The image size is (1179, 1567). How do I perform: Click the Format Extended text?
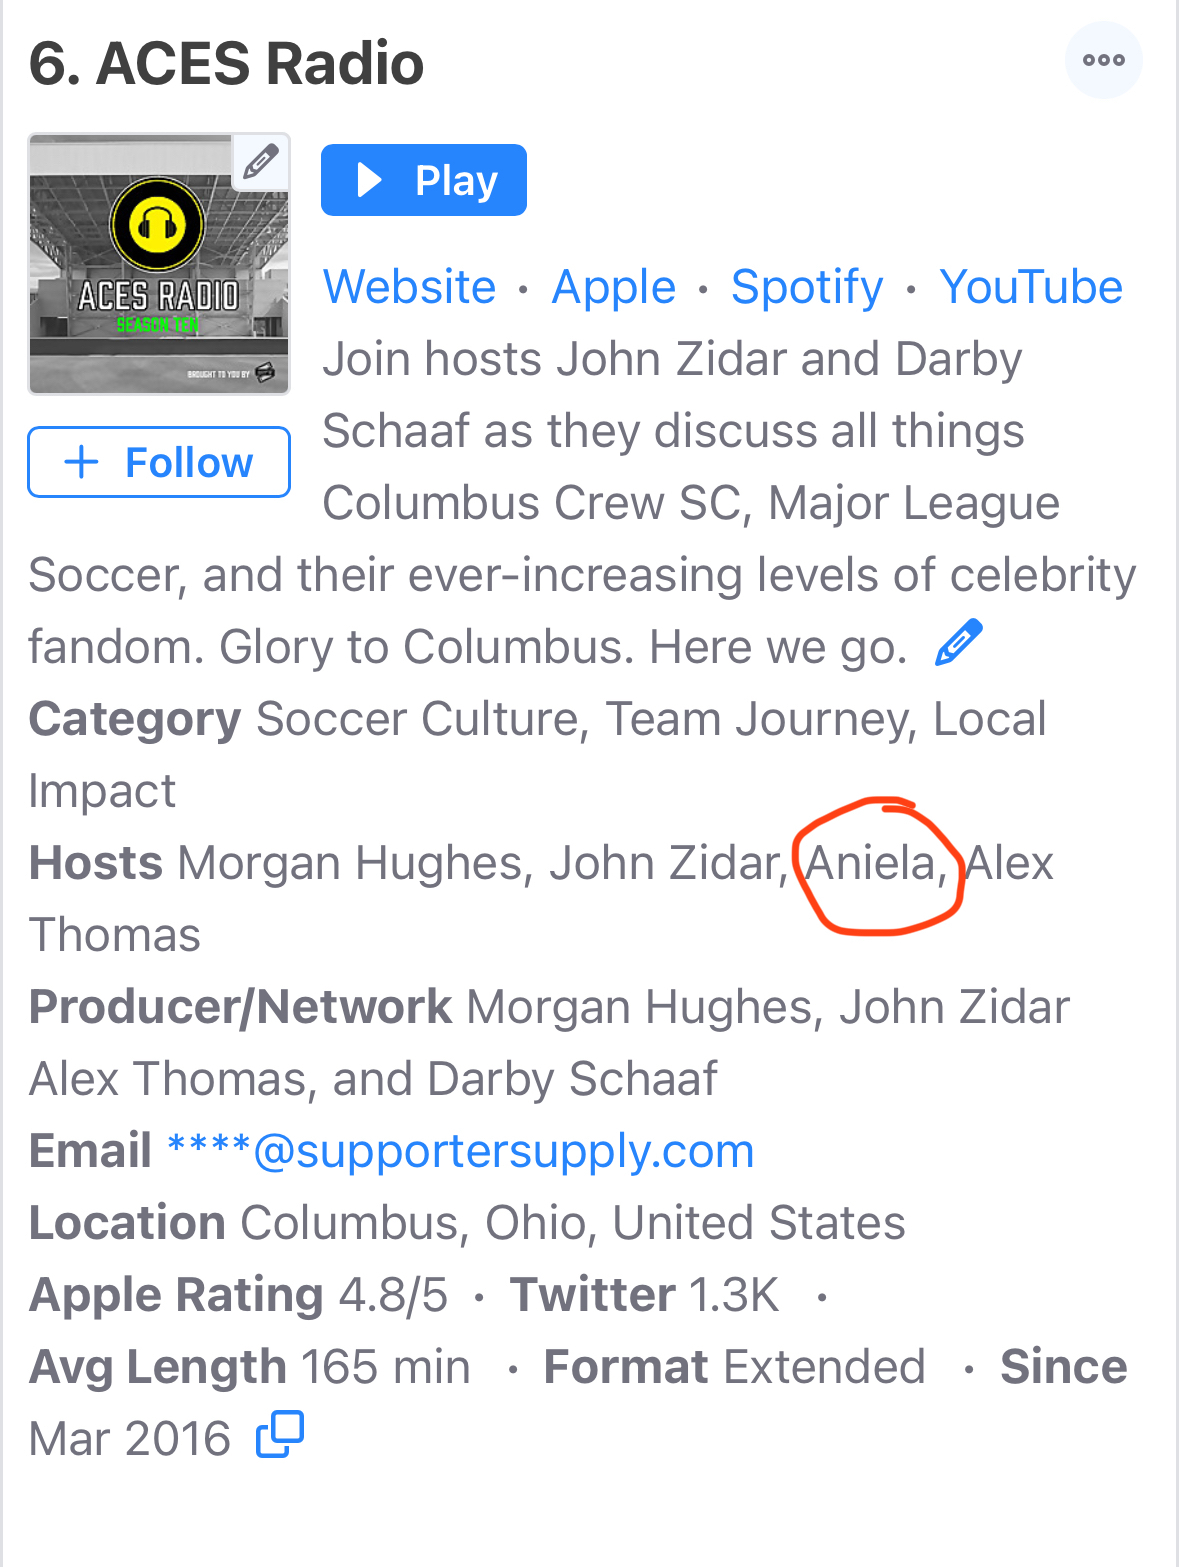point(825,1367)
